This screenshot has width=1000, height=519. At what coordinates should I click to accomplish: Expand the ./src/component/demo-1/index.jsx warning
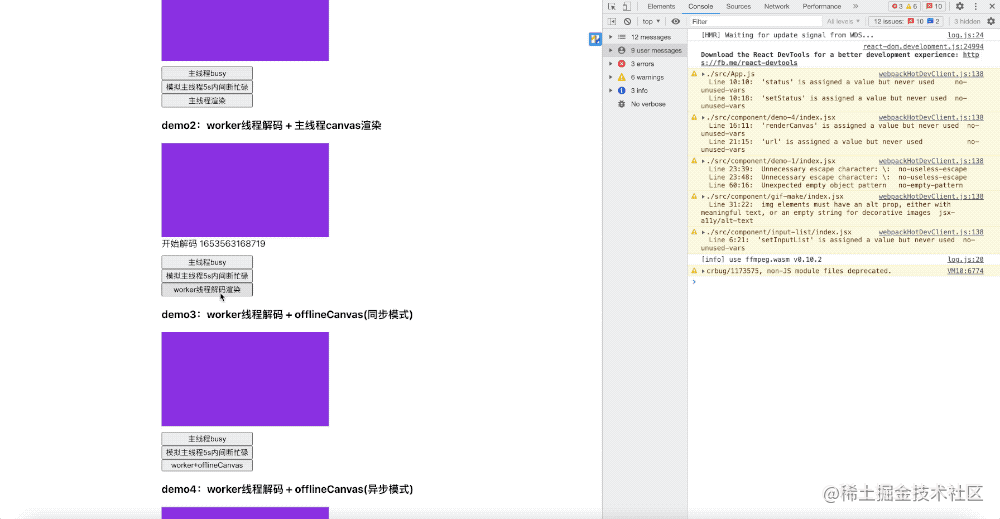pyautogui.click(x=703, y=161)
